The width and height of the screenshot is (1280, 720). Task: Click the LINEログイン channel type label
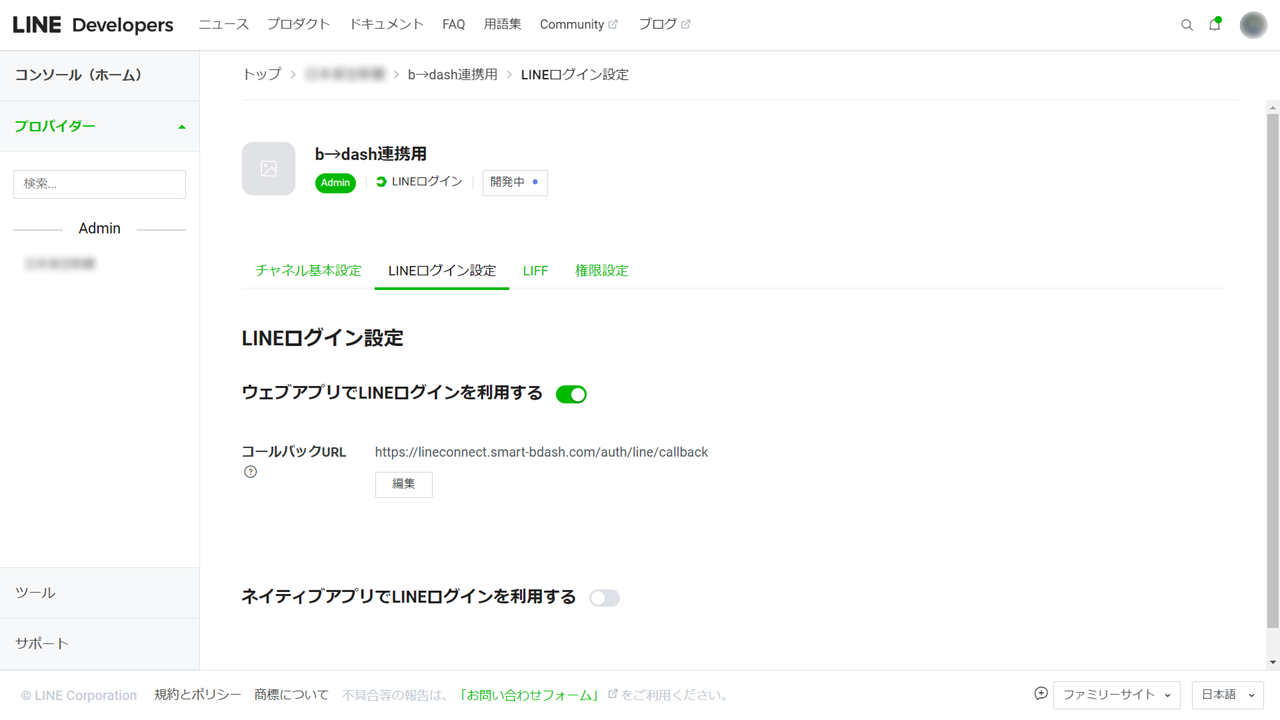click(x=419, y=182)
